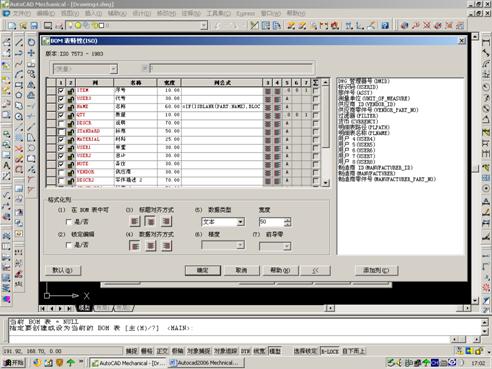This screenshot has width=492, height=369.
Task: Select the Autocad2006 Mechnical taskbar item
Action: 207,363
